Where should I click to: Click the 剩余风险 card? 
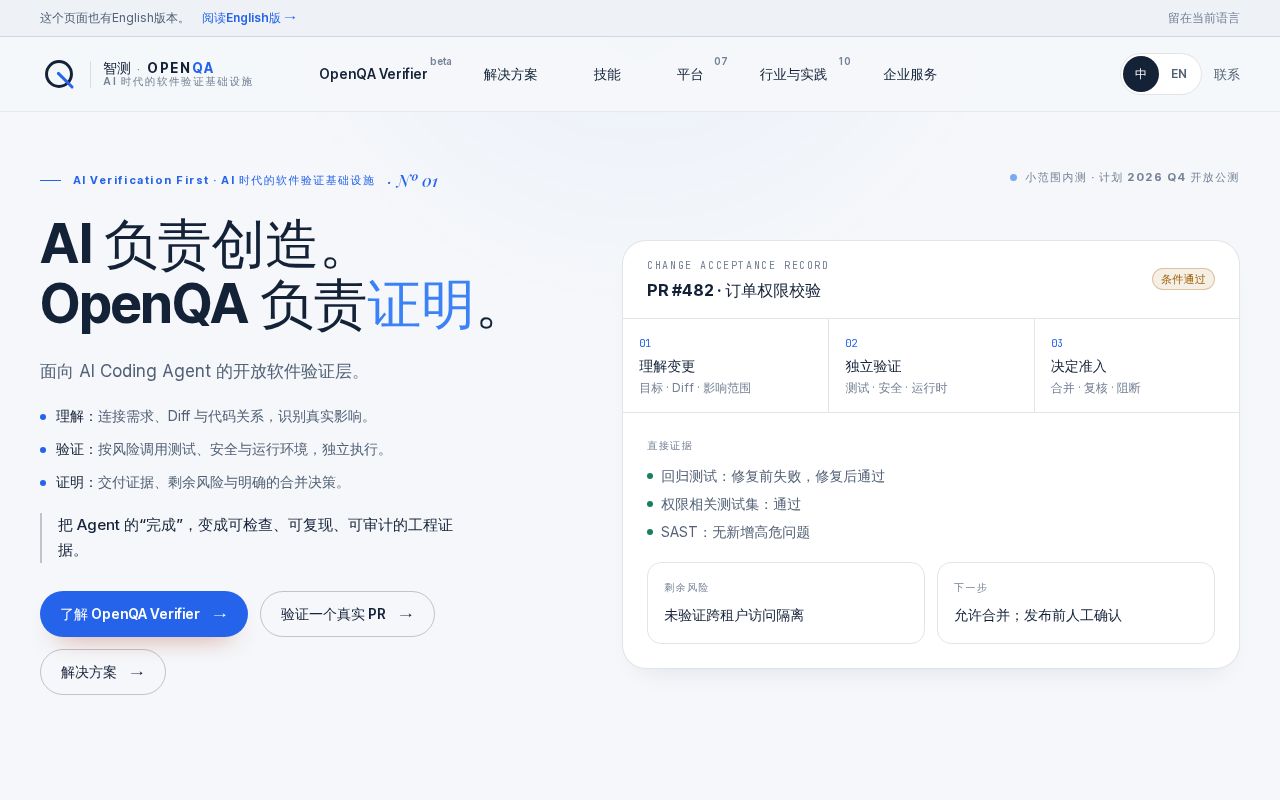[x=786, y=603]
